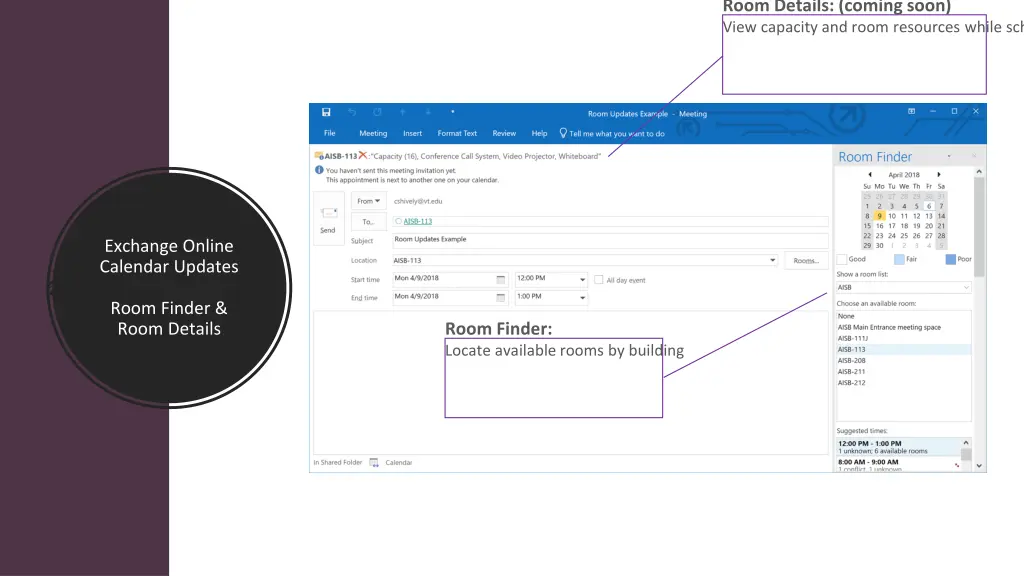Click the Undo arrow in quick access toolbar
Screen dimensions: 1024x576
point(352,112)
